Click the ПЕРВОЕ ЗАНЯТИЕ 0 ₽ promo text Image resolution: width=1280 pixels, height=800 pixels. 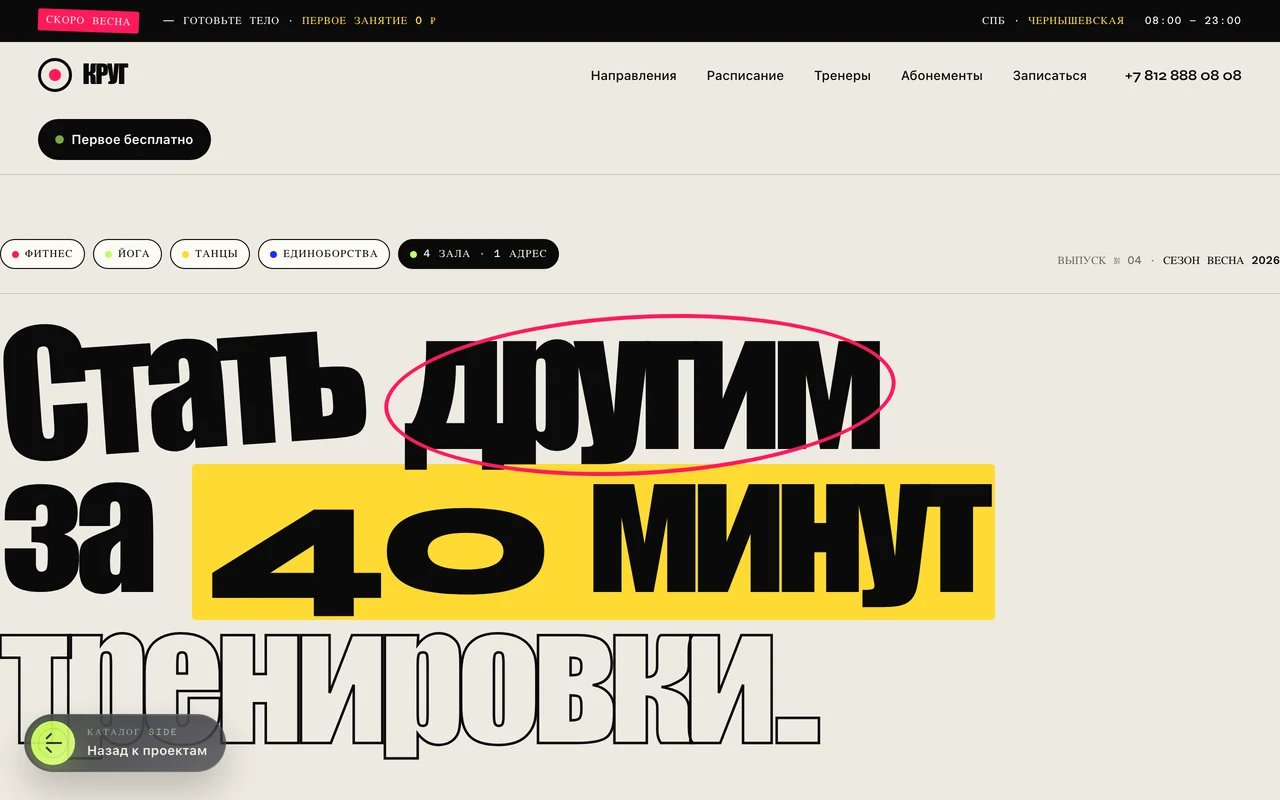pyautogui.click(x=369, y=21)
